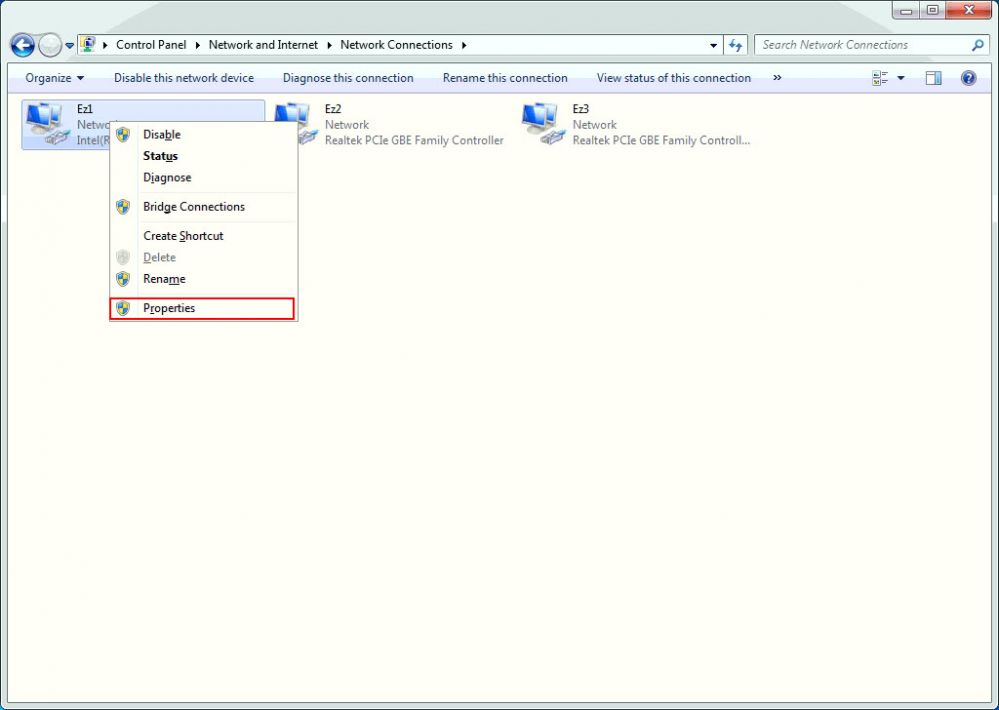This screenshot has width=999, height=710.
Task: Click the Change your view icon
Action: click(882, 77)
